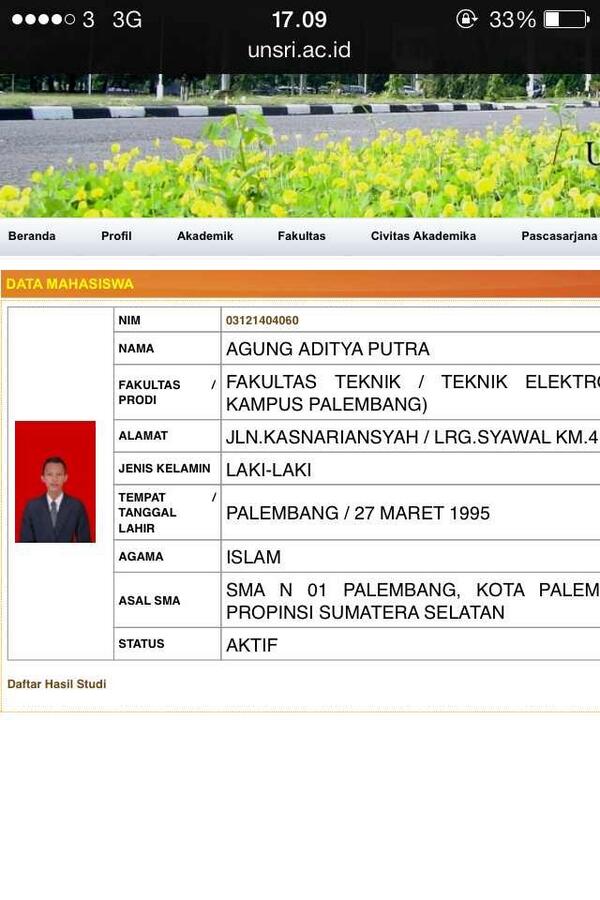Select the ISLAM religion value
600x900 pixels.
point(253,557)
